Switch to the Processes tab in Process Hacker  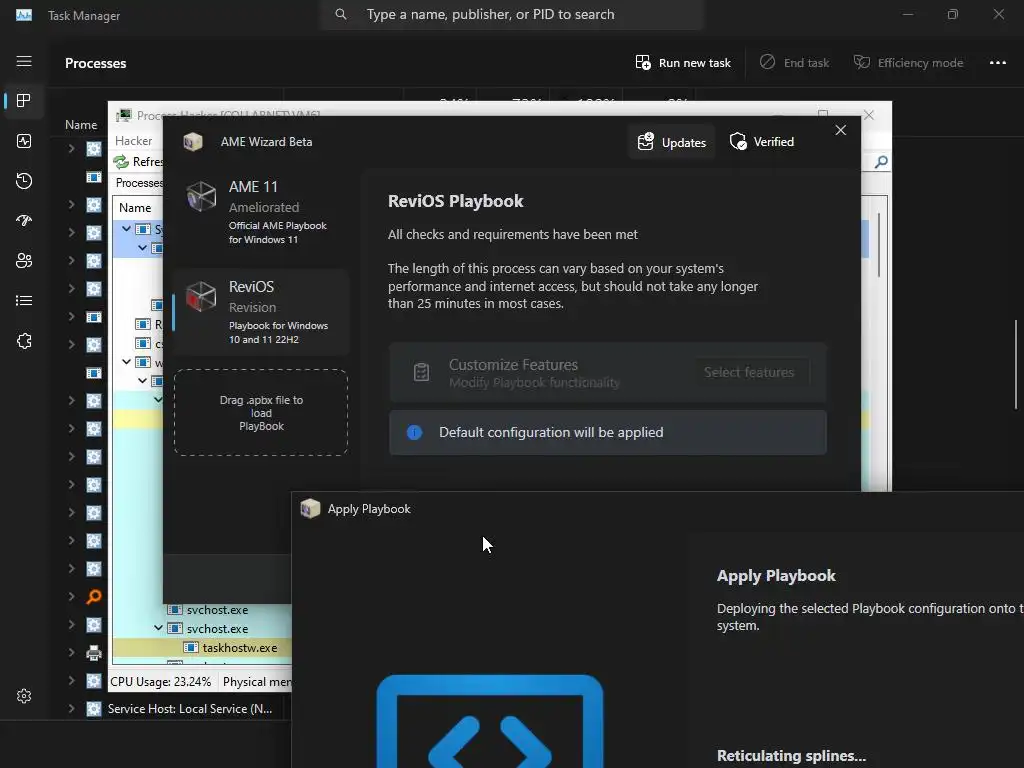coord(138,183)
